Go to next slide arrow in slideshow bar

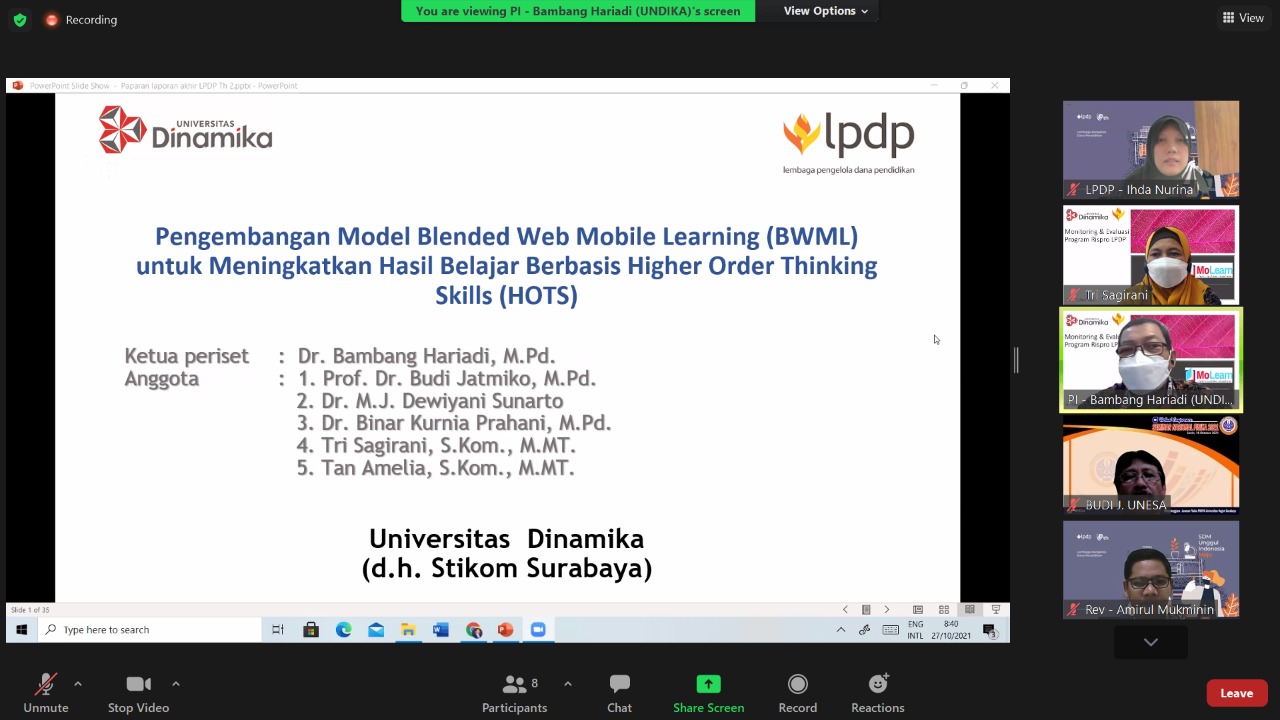point(886,609)
